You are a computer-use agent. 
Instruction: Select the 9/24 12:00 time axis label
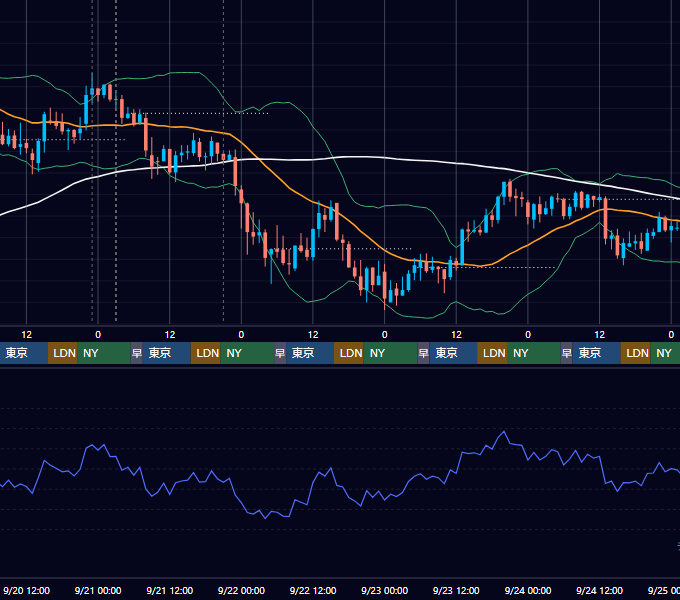pos(599,590)
